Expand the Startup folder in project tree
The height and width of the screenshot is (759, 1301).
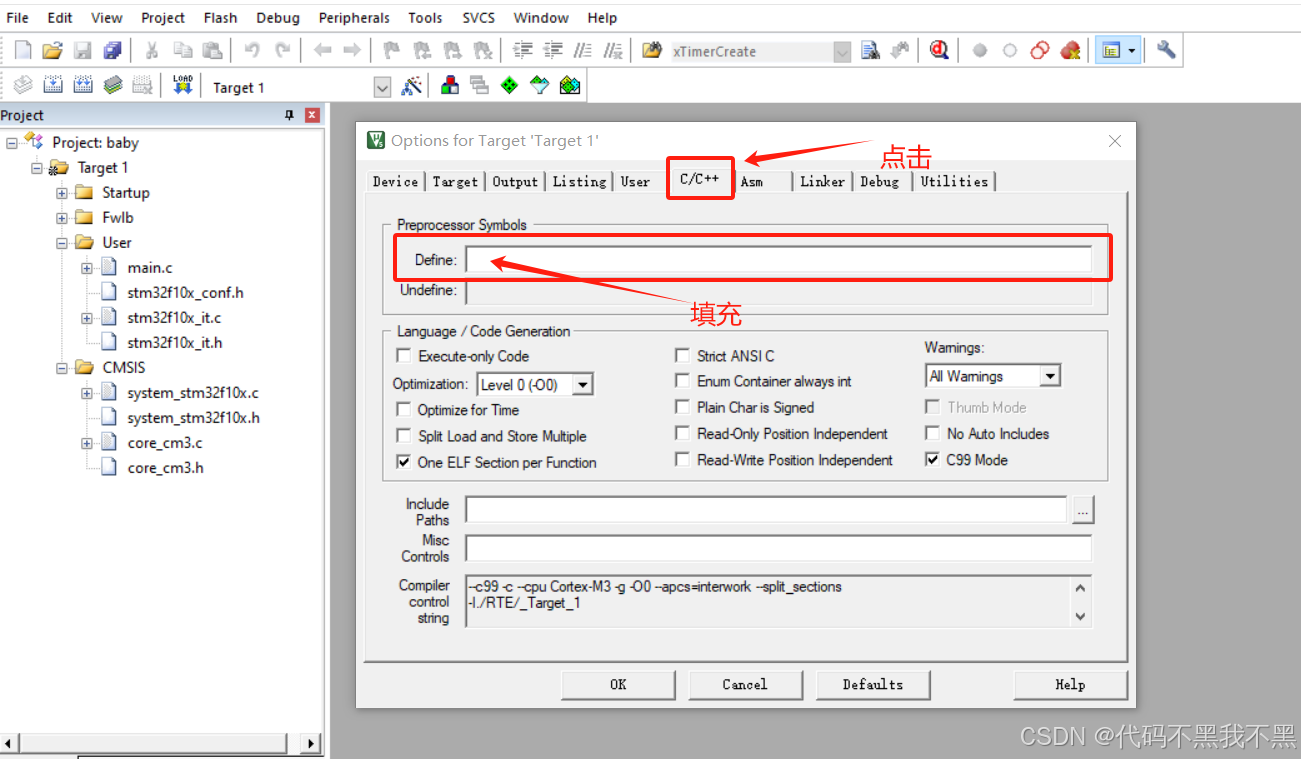(62, 193)
